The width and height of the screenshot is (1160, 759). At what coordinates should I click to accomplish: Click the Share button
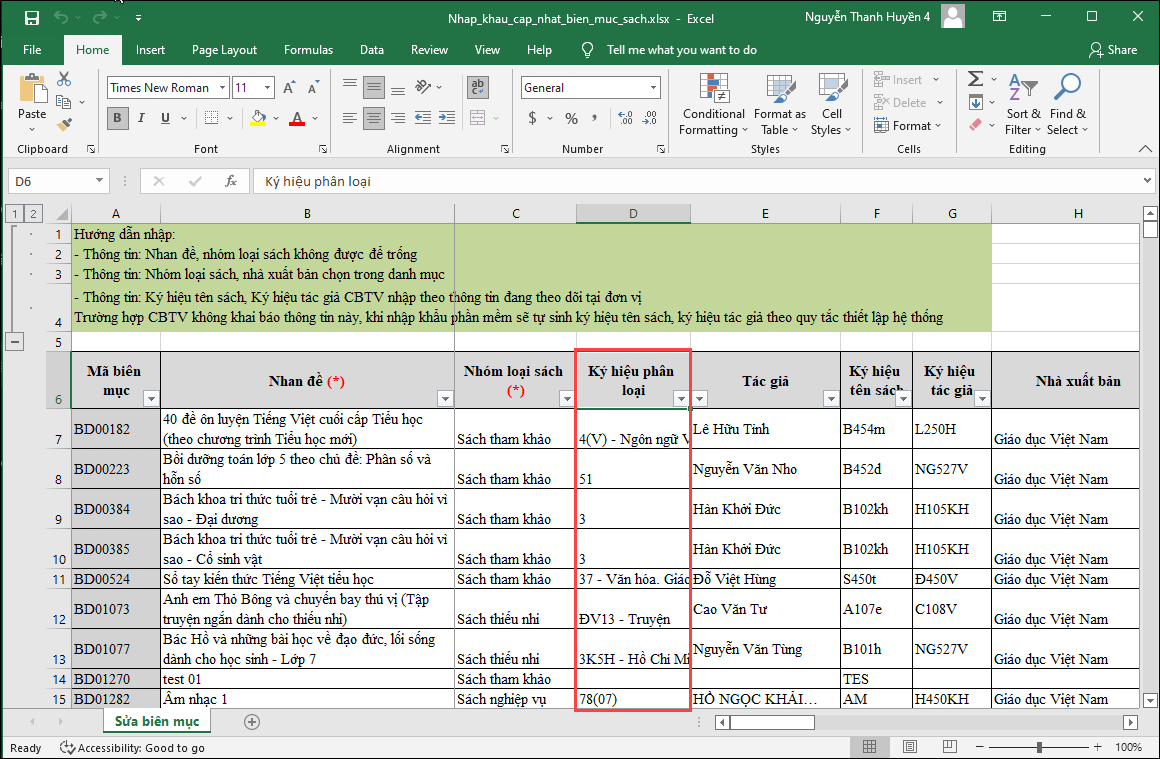1113,50
